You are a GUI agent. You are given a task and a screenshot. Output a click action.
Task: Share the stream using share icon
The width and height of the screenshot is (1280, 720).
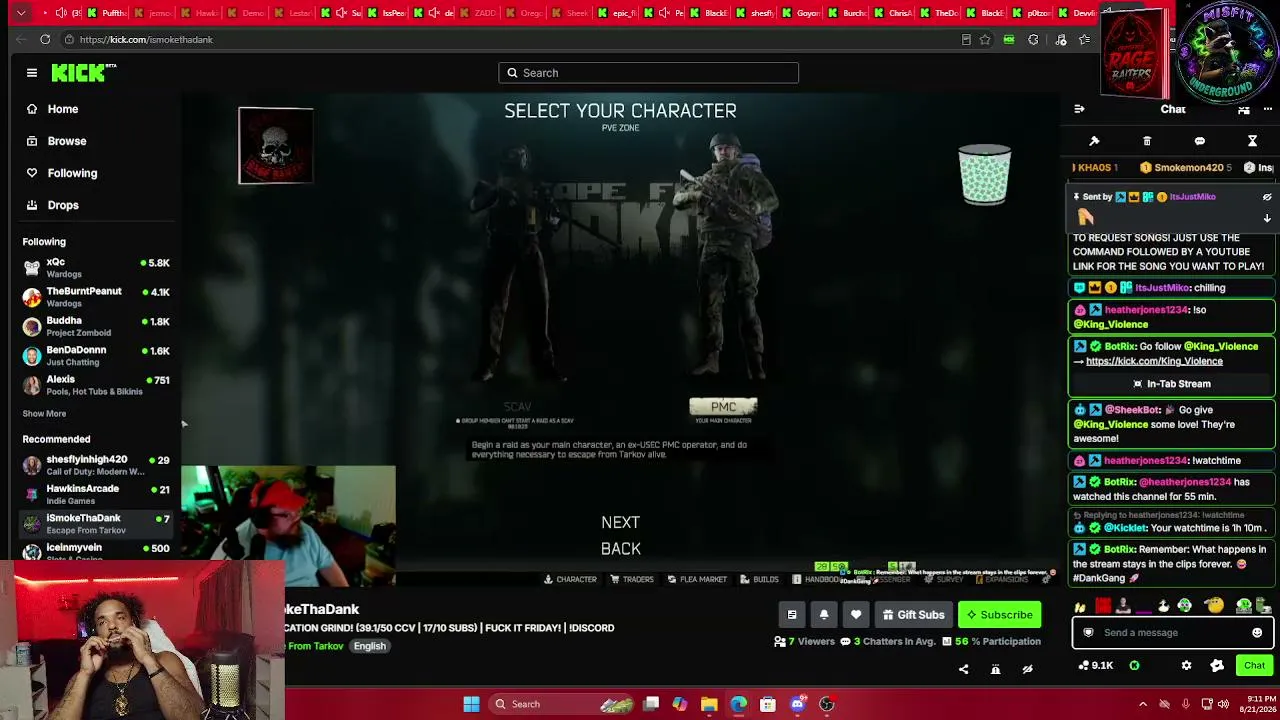tap(964, 669)
